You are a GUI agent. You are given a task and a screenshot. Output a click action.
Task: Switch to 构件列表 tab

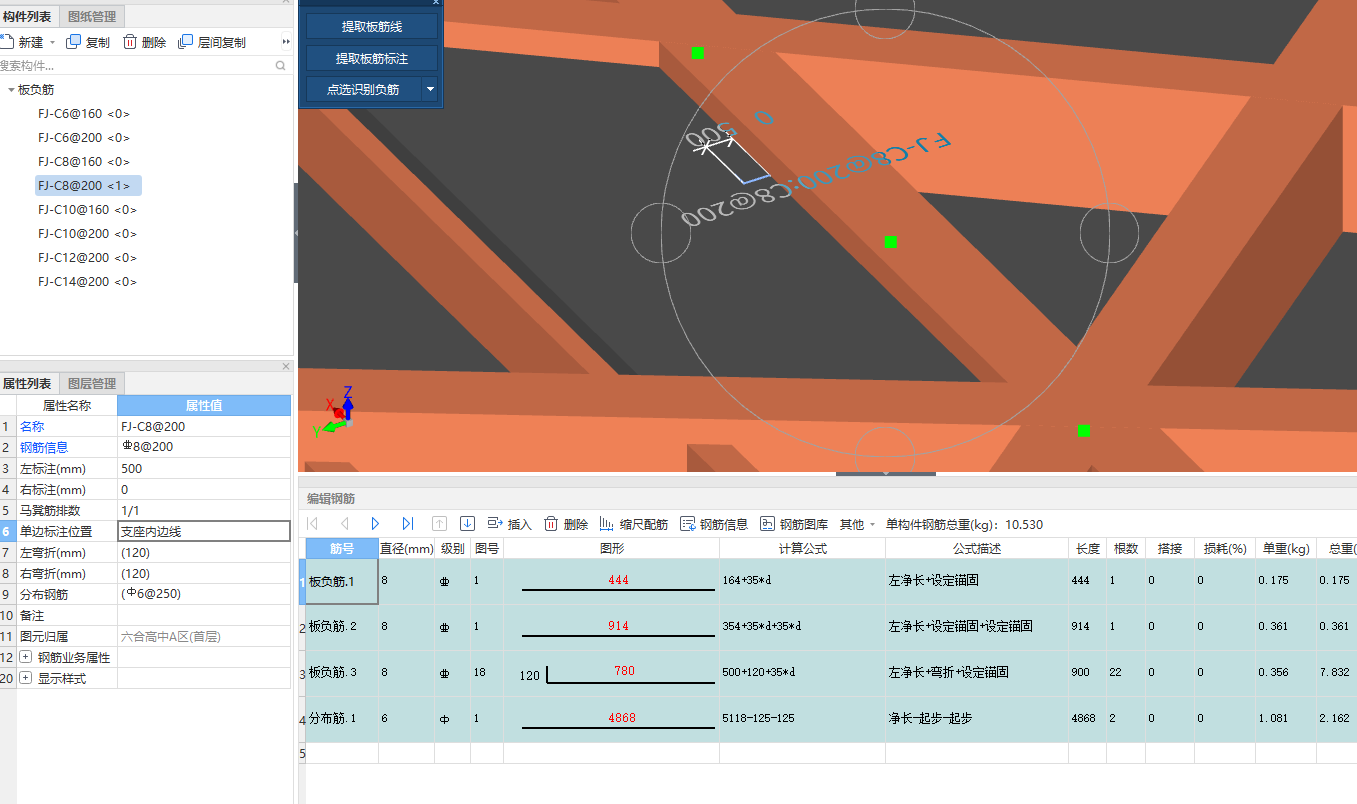[27, 16]
